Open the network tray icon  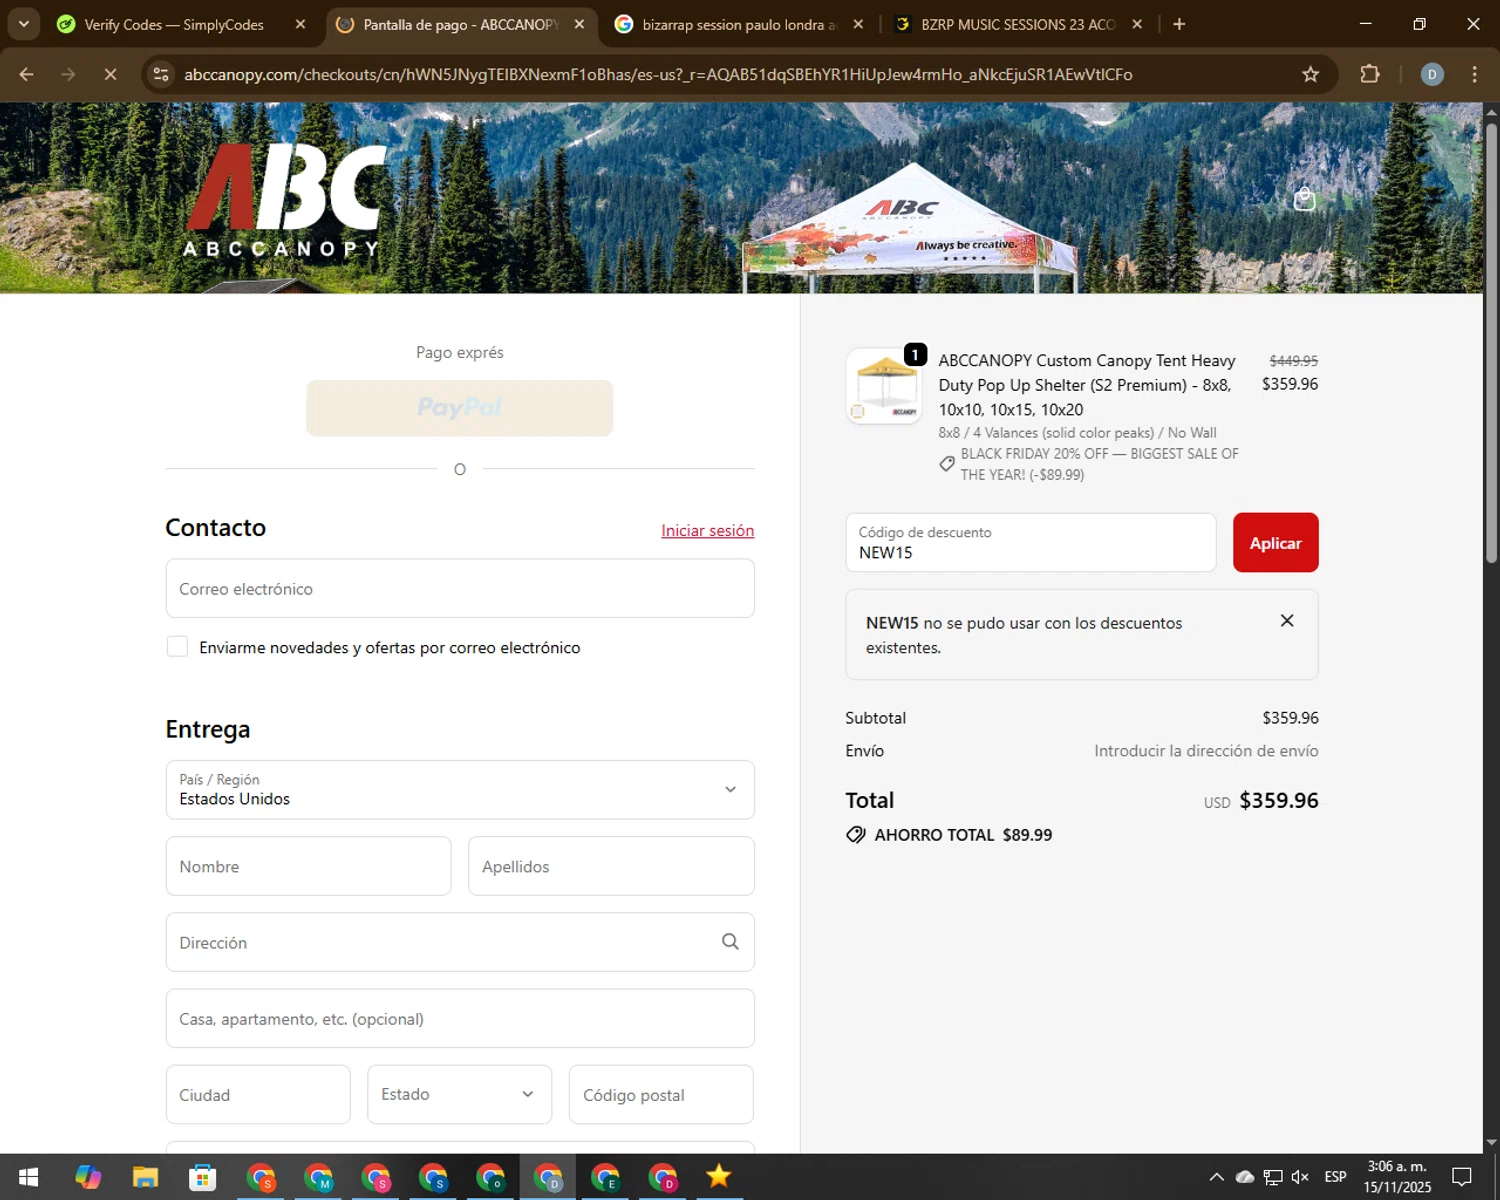pos(1273,1177)
